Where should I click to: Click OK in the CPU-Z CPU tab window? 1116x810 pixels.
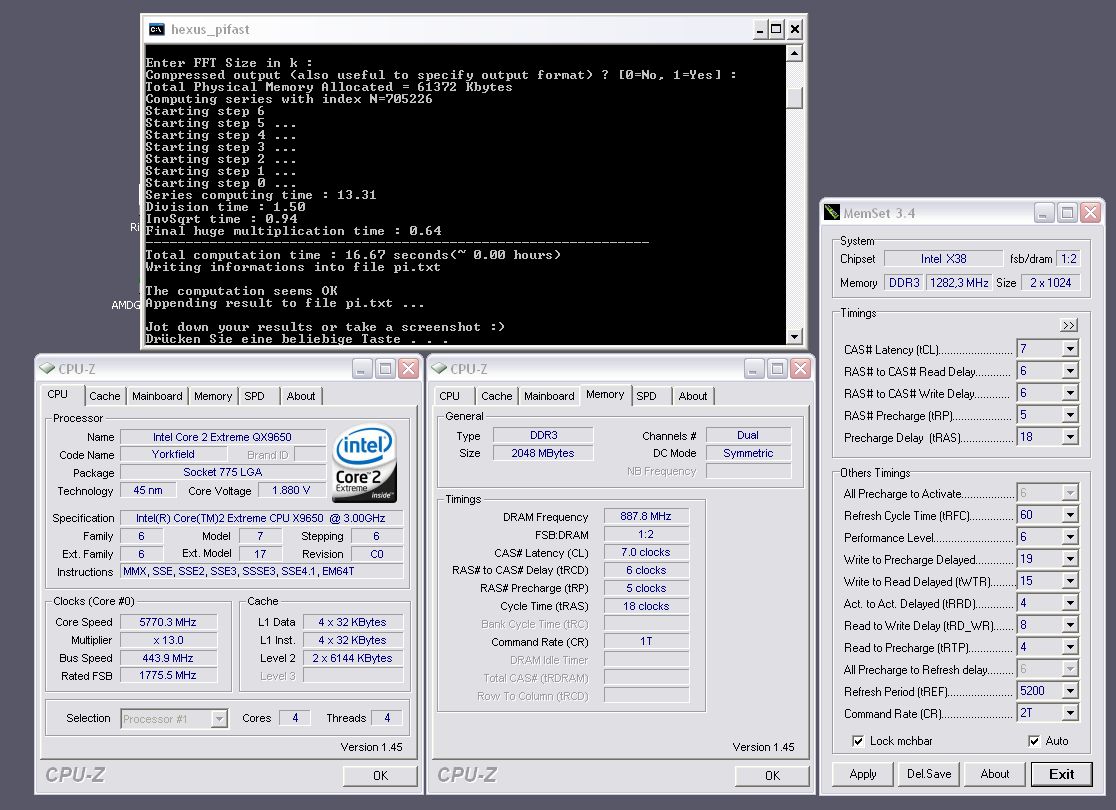tap(380, 775)
